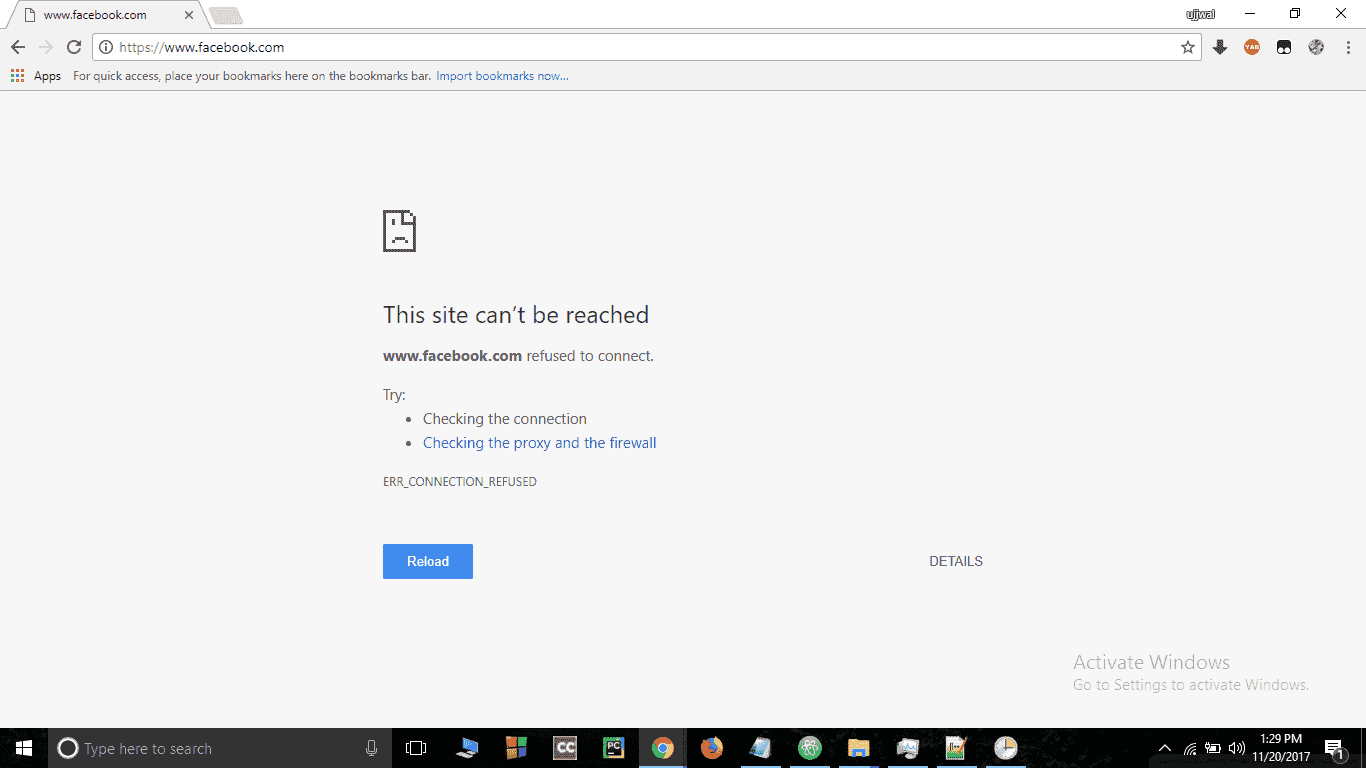Click the ERR_CONNECTION_REFUSED text

460,482
